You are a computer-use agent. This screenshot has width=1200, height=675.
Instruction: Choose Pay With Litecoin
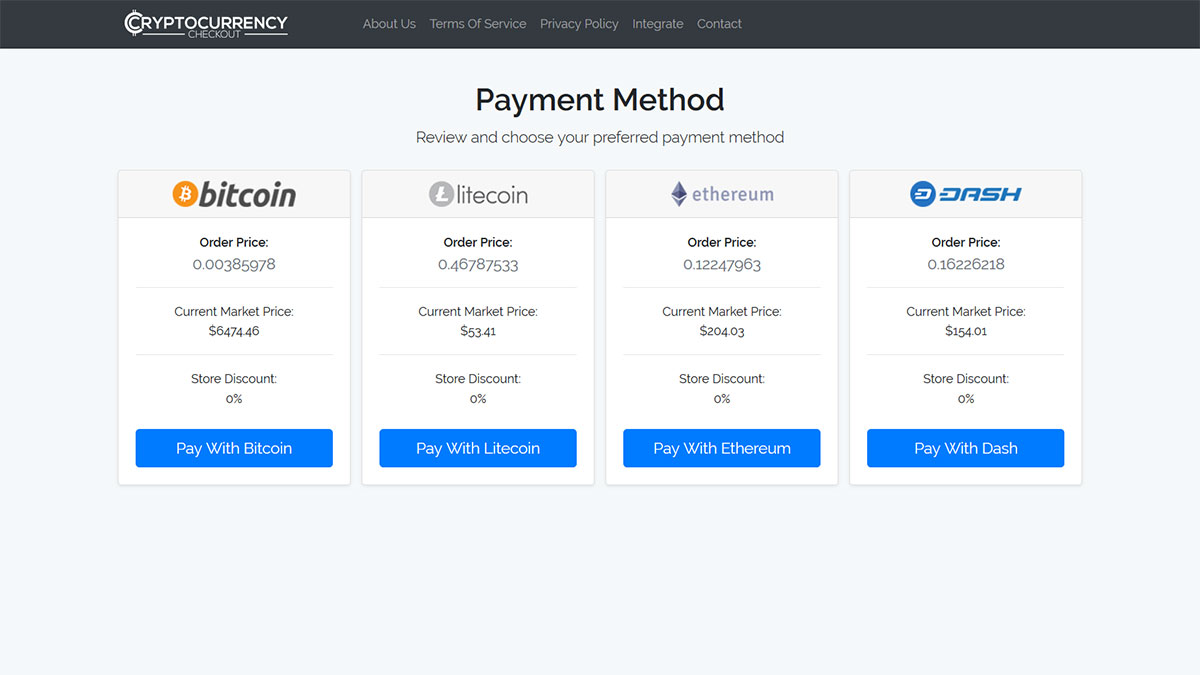coord(478,448)
